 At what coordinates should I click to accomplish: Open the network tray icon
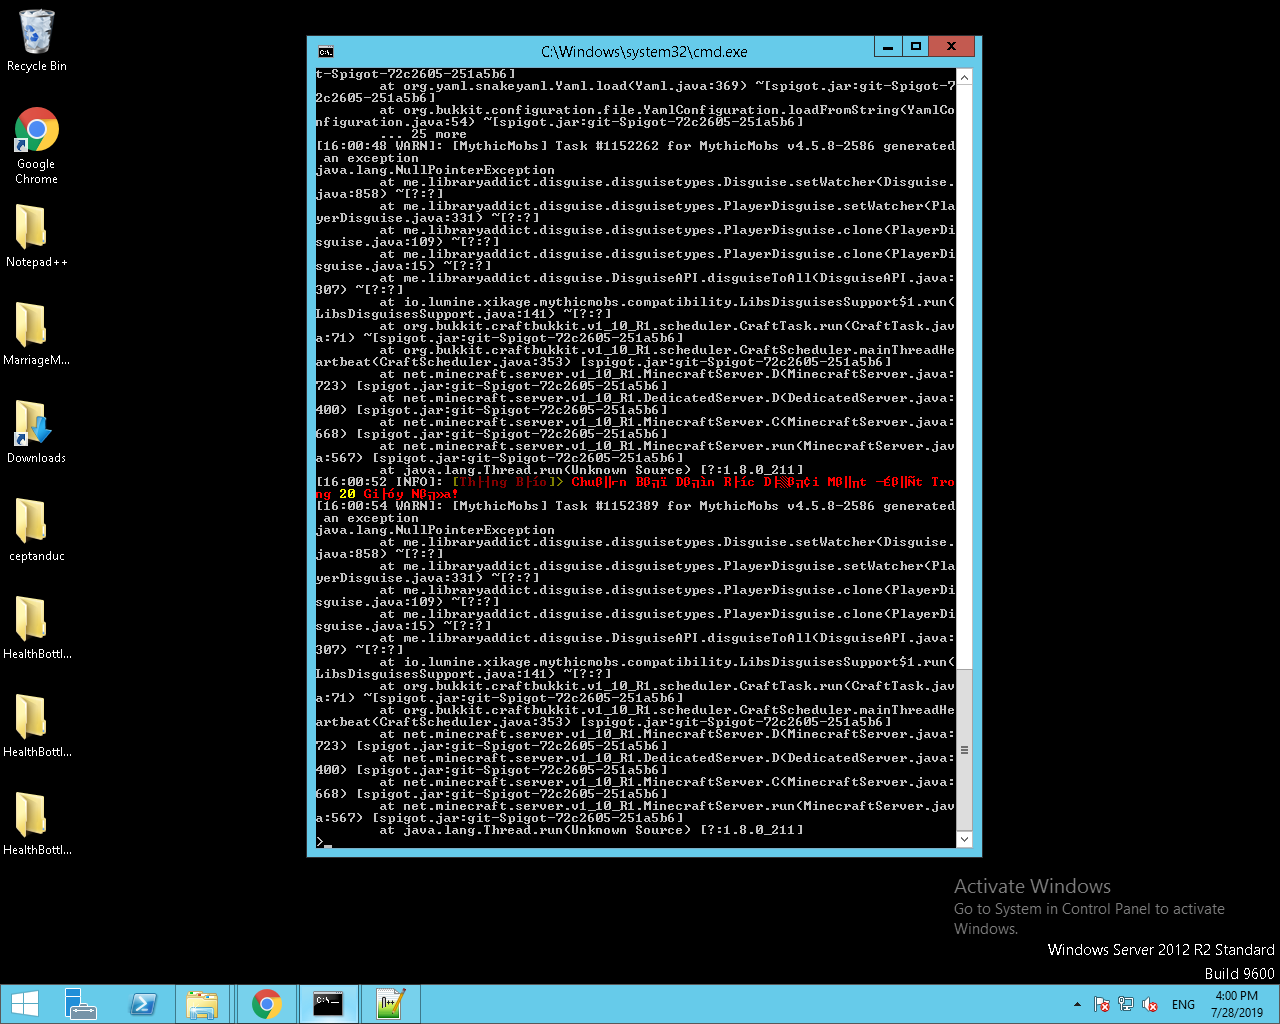[x=1126, y=1004]
